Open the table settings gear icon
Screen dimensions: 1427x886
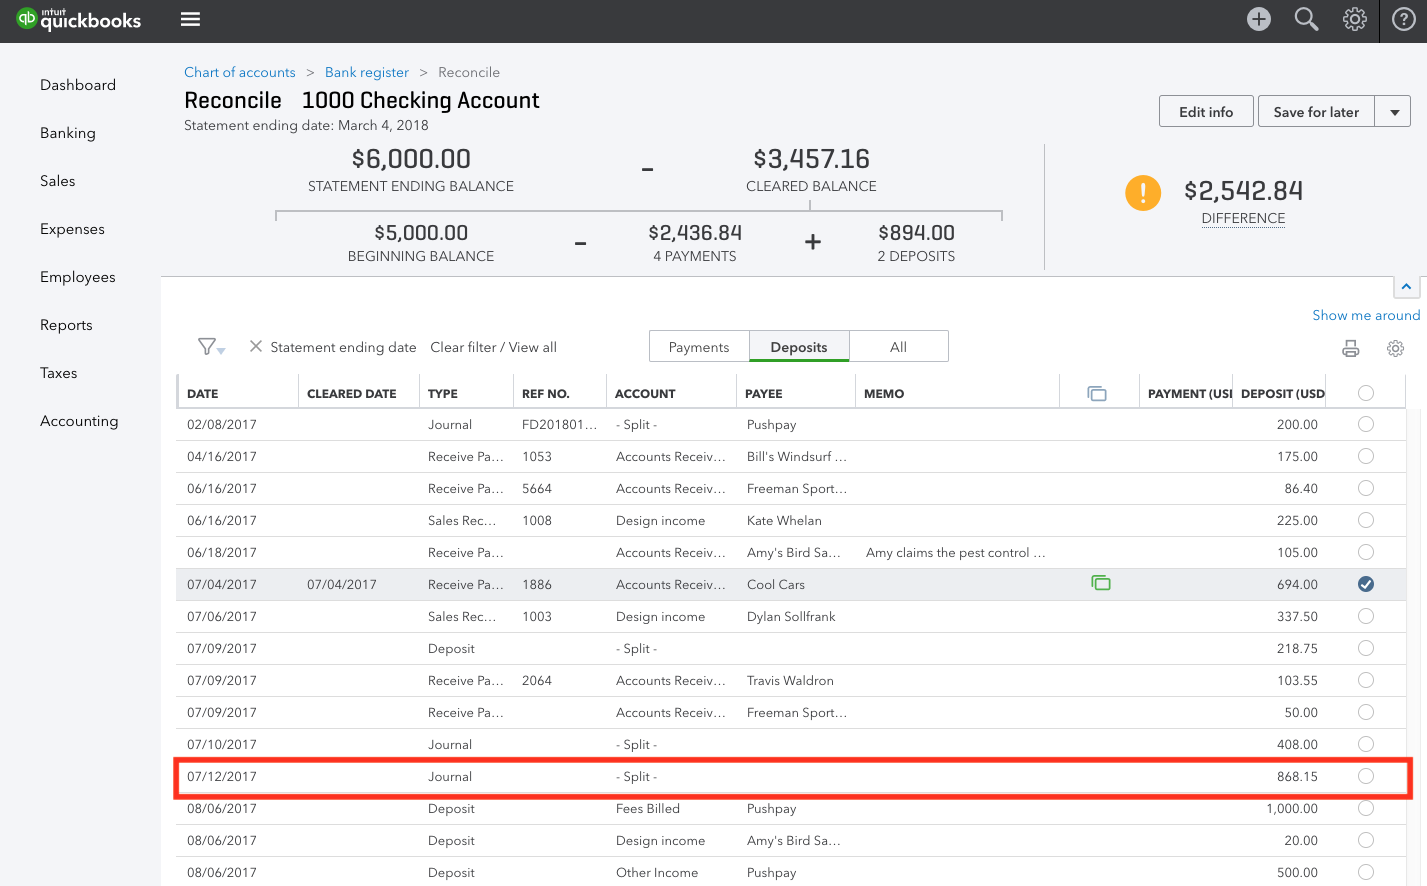tap(1395, 348)
